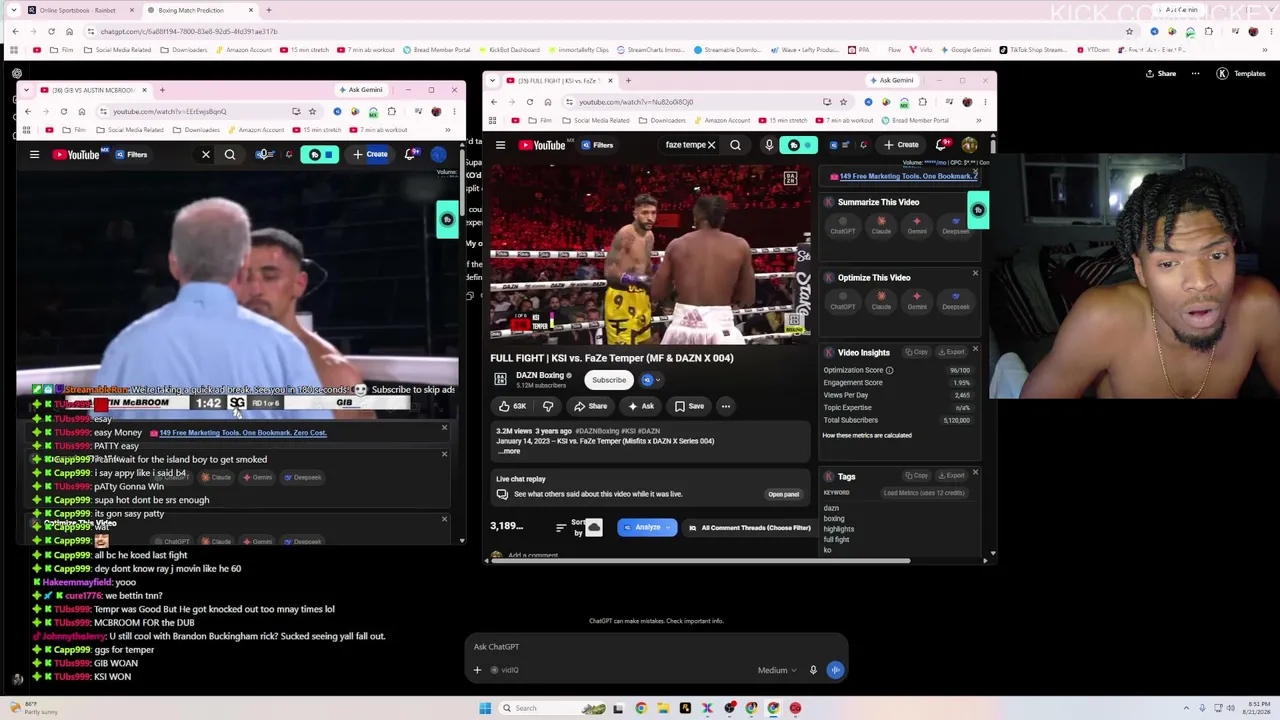Screen dimensions: 1280x720
Task: Click 'How these metrics are calculated' link
Action: (x=867, y=435)
